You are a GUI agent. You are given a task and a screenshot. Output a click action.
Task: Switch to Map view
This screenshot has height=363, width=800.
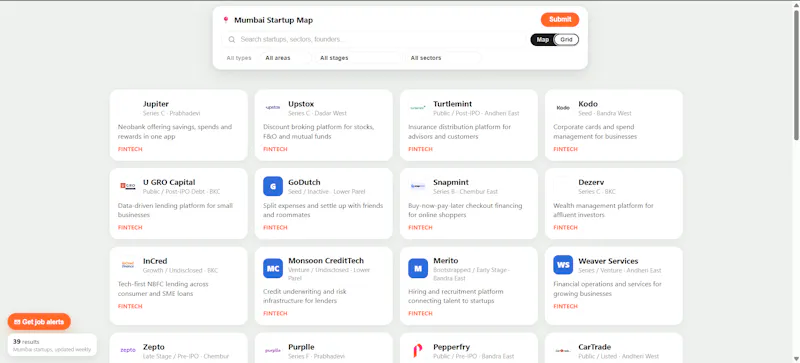click(542, 40)
